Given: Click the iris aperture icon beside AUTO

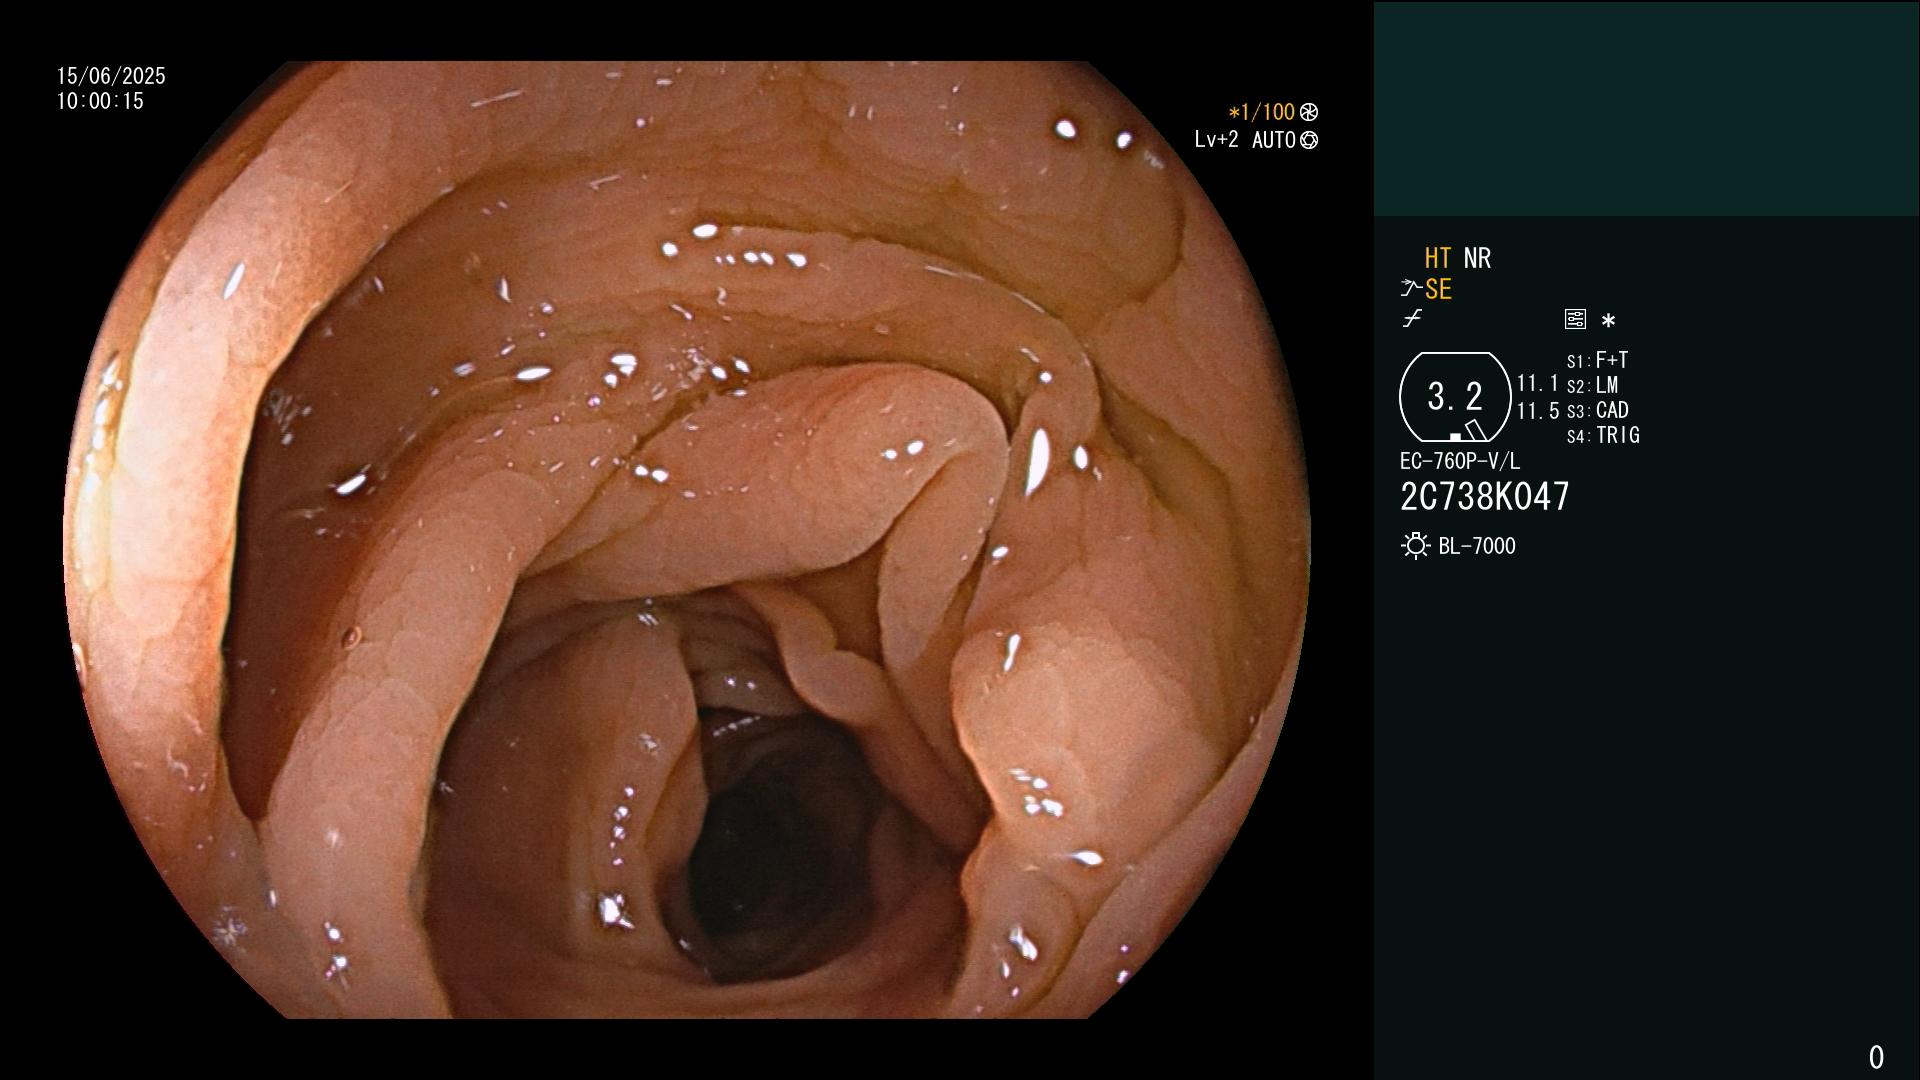Looking at the screenshot, I should coord(1309,140).
